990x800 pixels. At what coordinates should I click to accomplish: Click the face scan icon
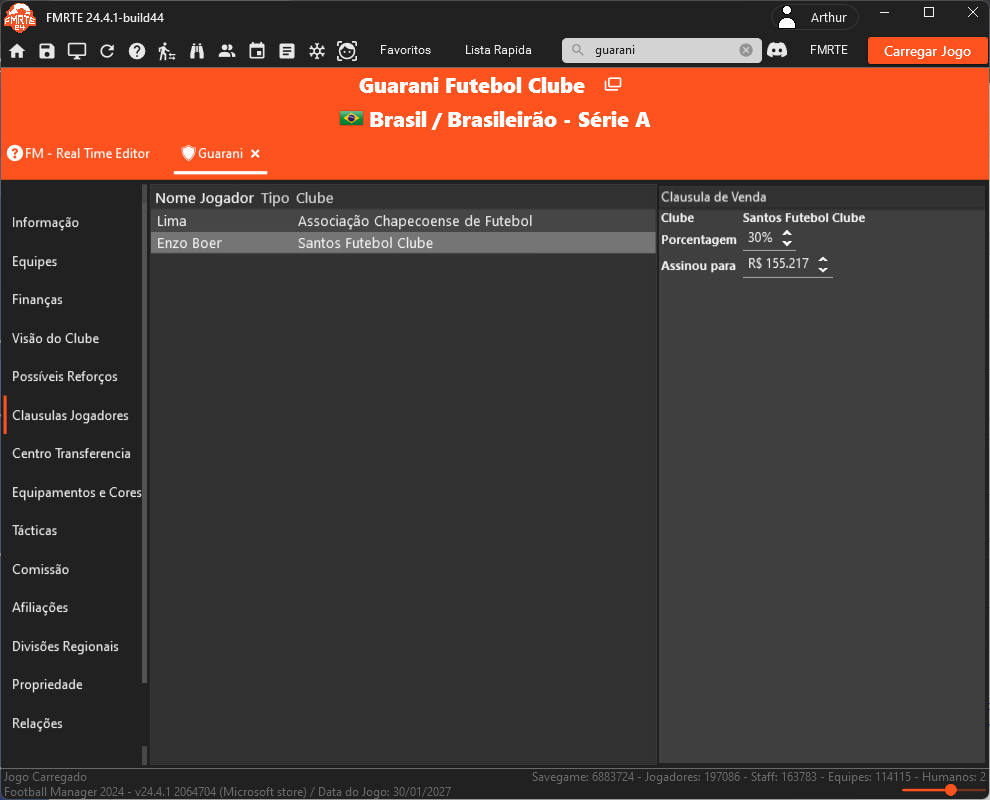tap(347, 51)
